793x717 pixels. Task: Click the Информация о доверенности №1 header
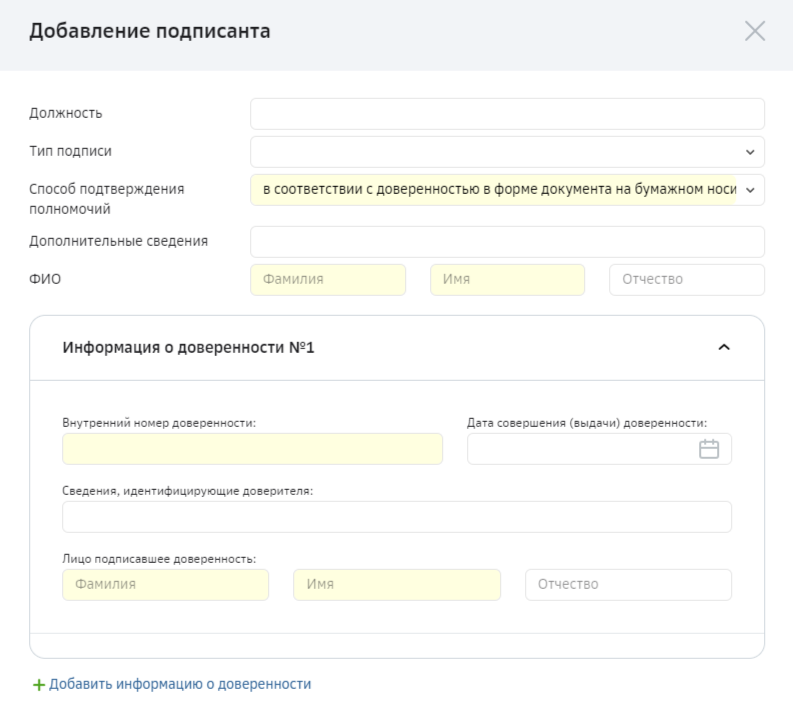click(x=396, y=348)
